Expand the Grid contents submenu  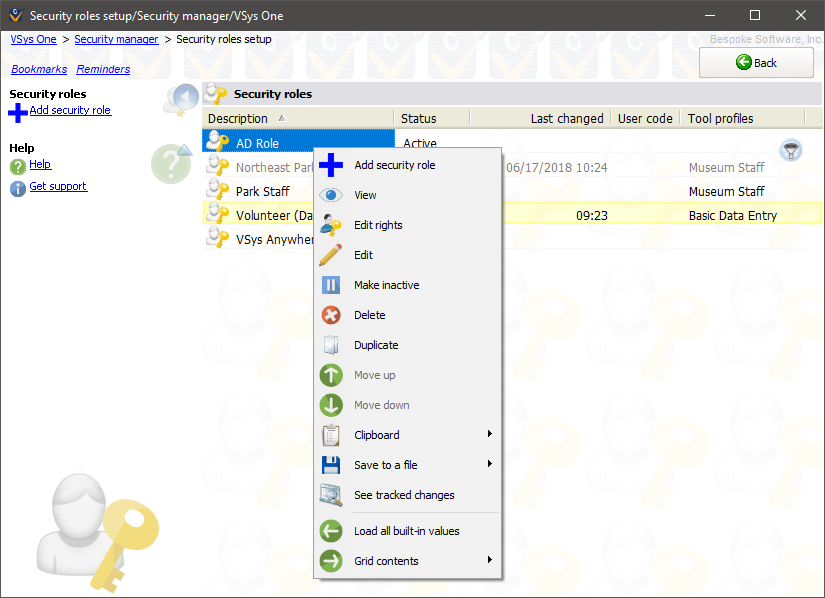click(x=490, y=561)
